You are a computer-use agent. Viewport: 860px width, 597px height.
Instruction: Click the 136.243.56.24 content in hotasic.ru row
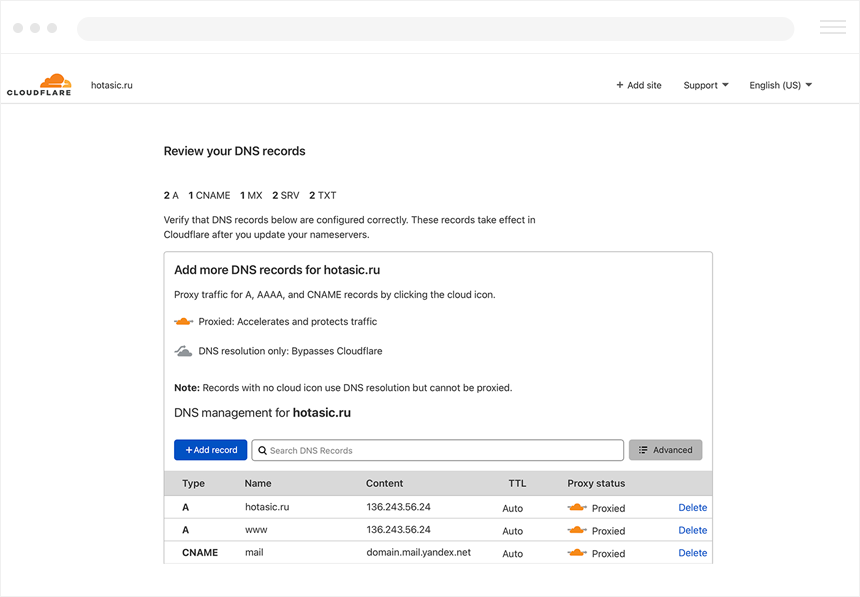[x=398, y=507]
